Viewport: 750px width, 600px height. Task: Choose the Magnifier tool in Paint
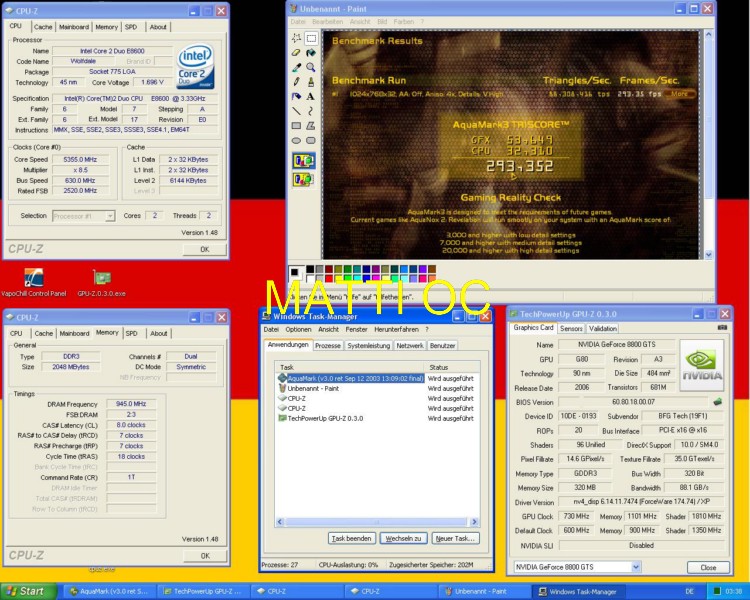[x=311, y=67]
